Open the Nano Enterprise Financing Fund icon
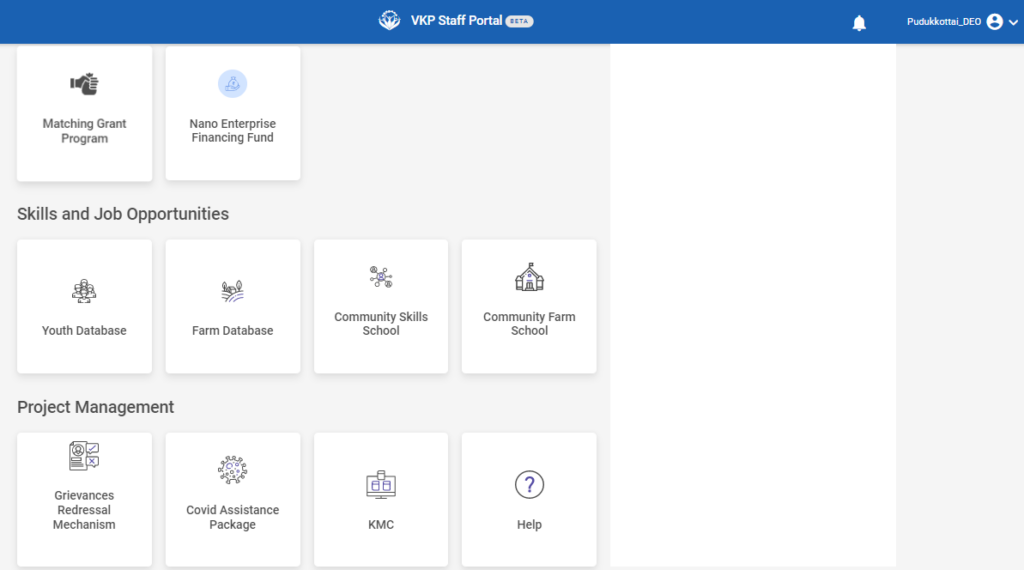The height and width of the screenshot is (570, 1024). tap(232, 84)
